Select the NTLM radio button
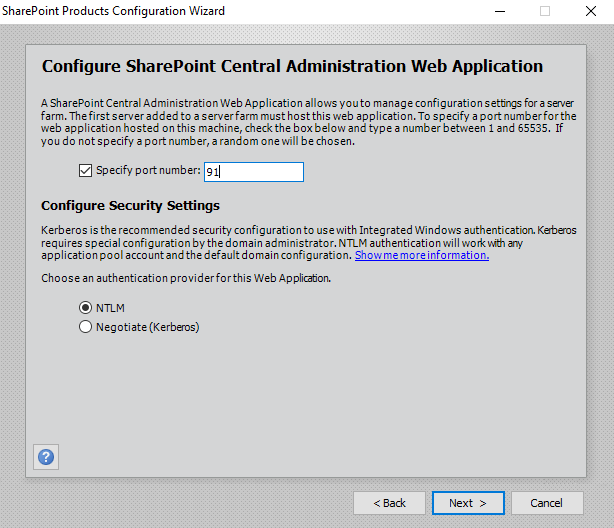The height and width of the screenshot is (528, 614). tap(85, 308)
